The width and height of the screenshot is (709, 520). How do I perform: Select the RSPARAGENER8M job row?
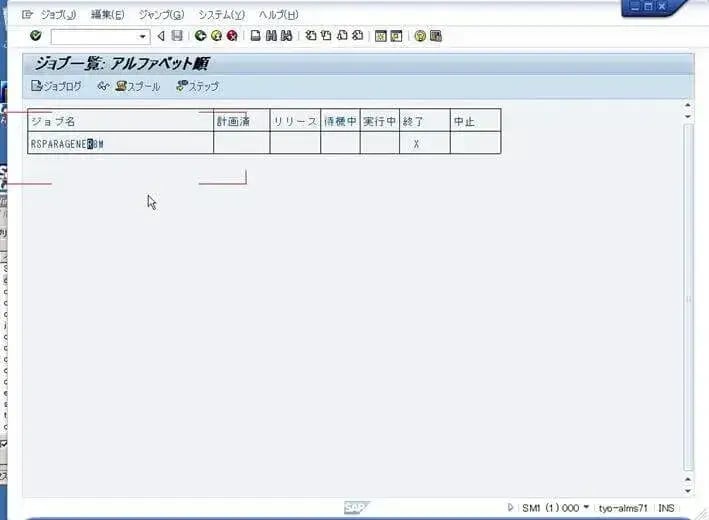coord(67,144)
